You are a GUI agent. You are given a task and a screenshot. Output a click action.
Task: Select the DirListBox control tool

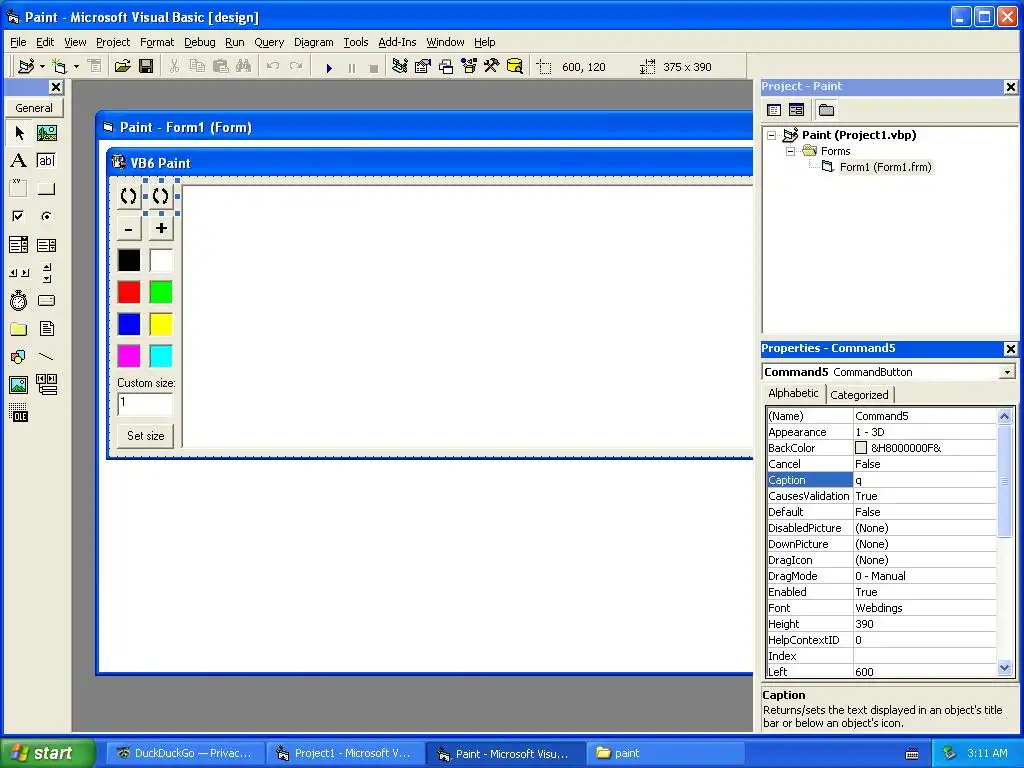[x=19, y=328]
